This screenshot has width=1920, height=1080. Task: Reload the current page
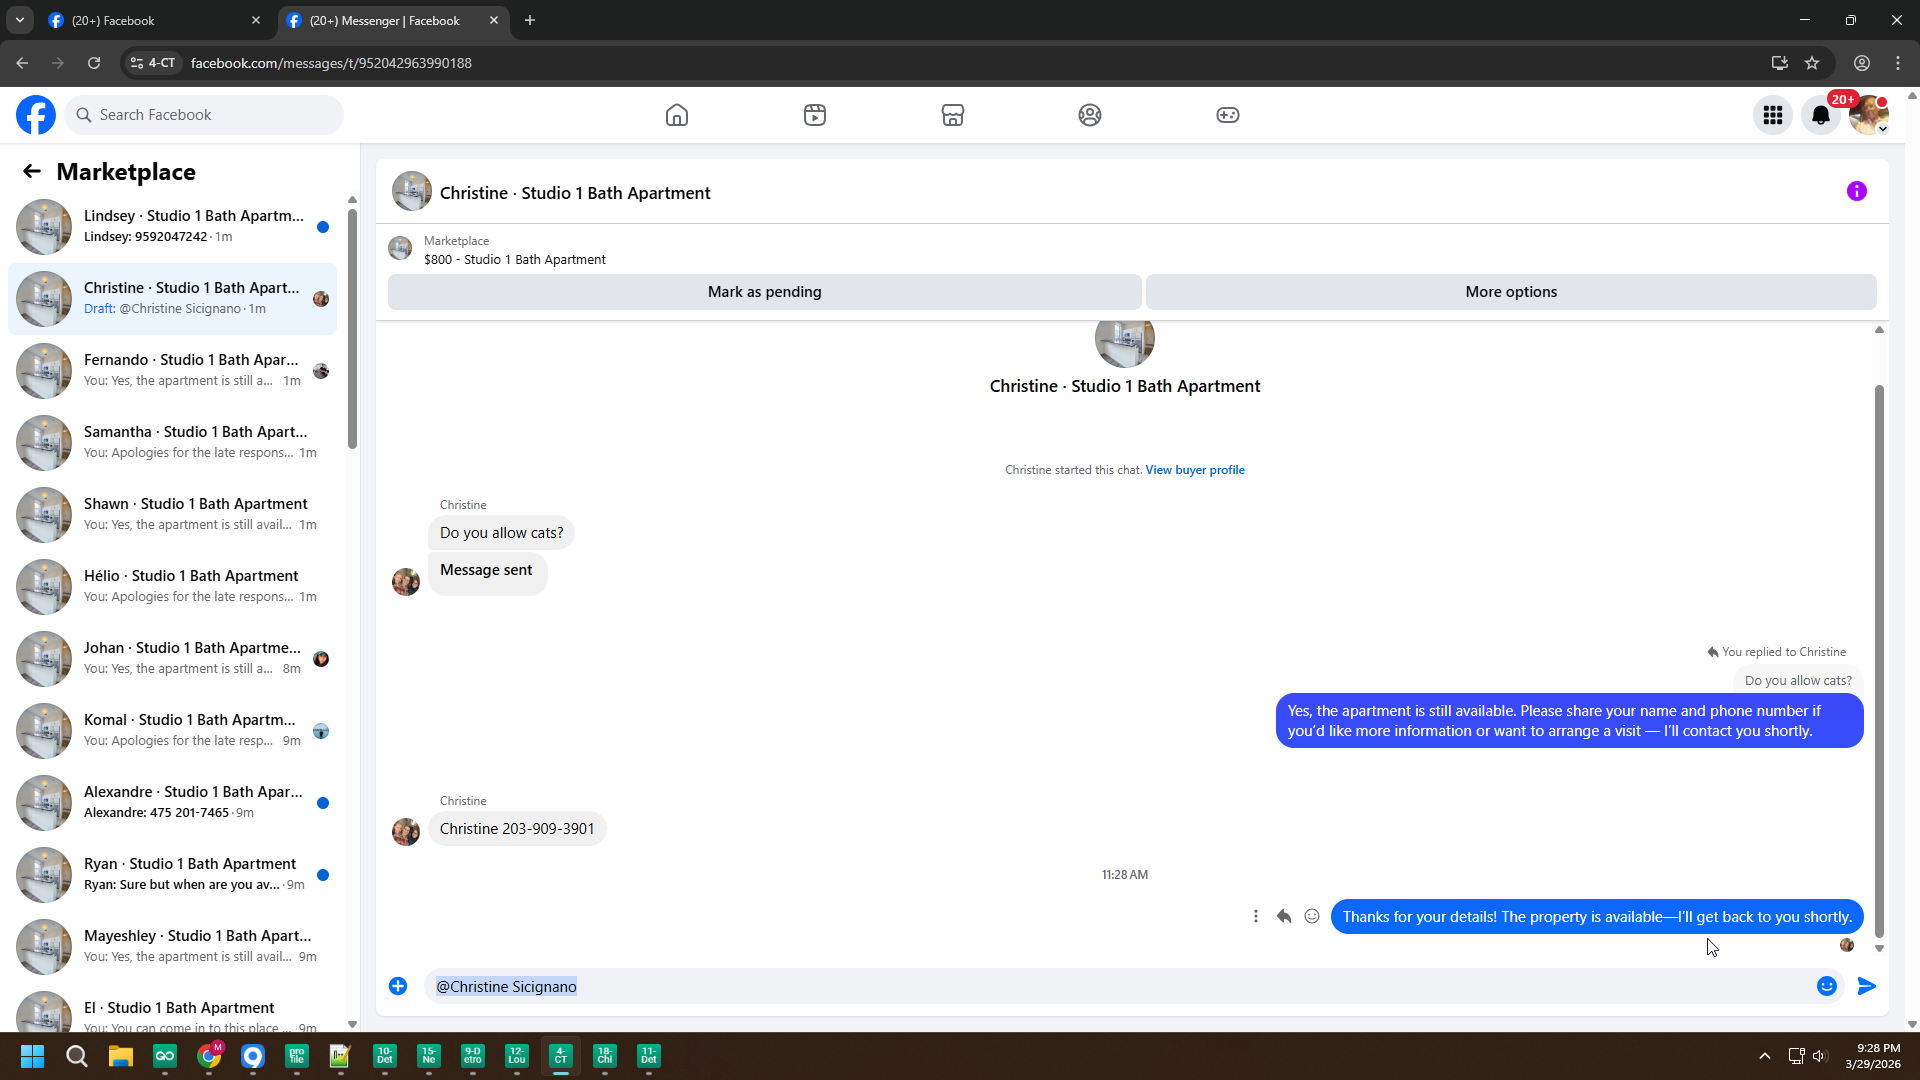coord(94,63)
